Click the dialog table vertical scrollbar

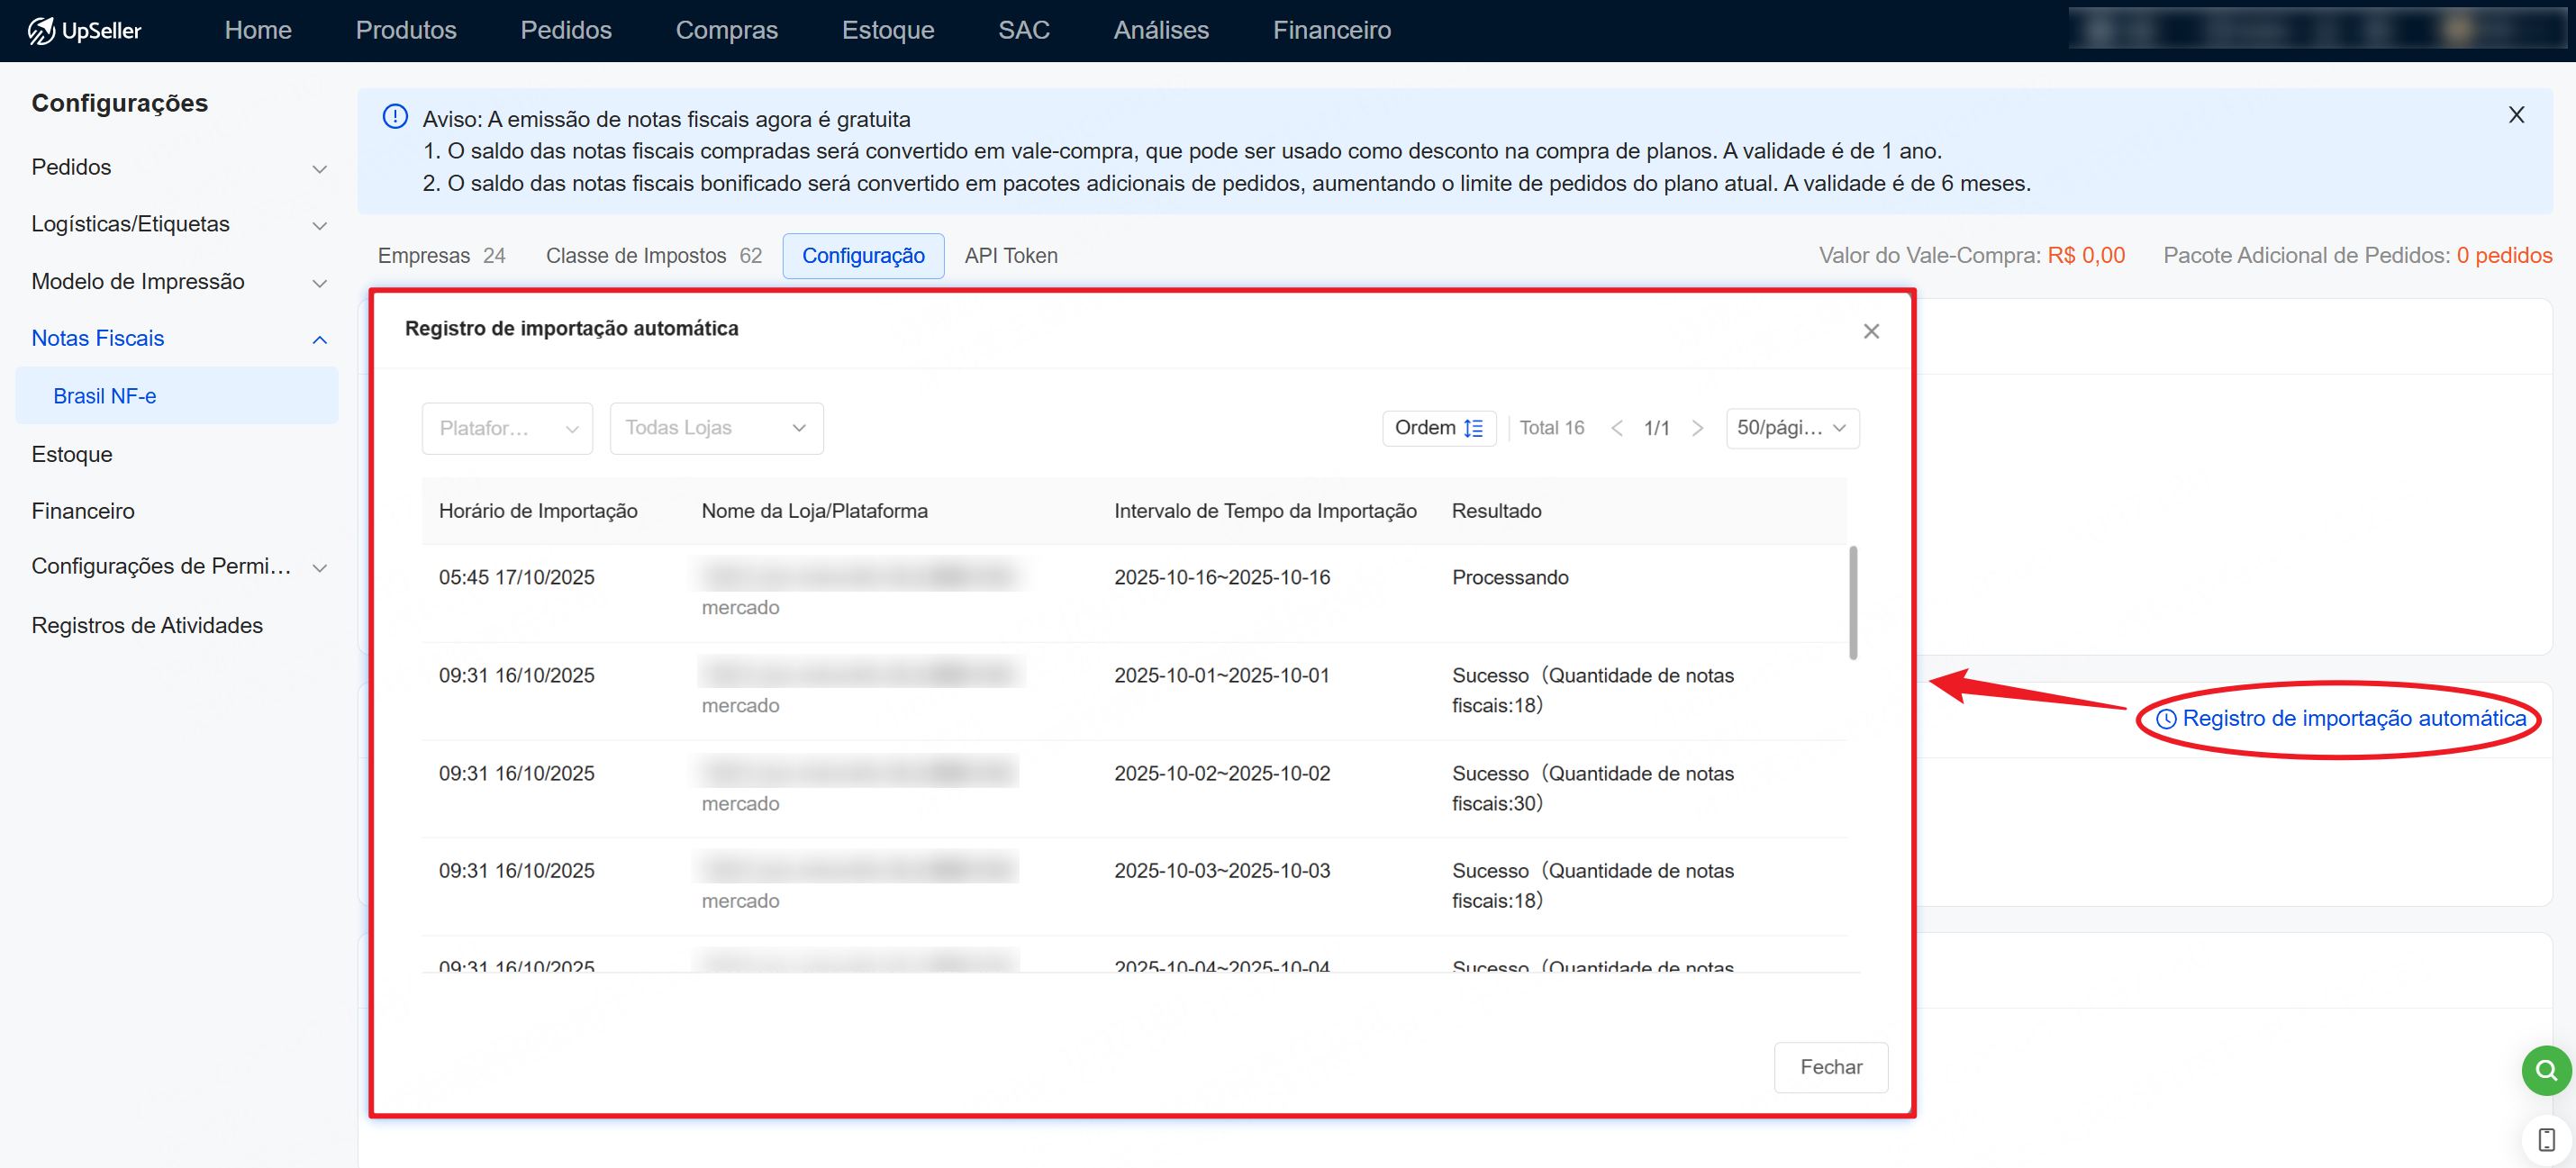click(1852, 603)
